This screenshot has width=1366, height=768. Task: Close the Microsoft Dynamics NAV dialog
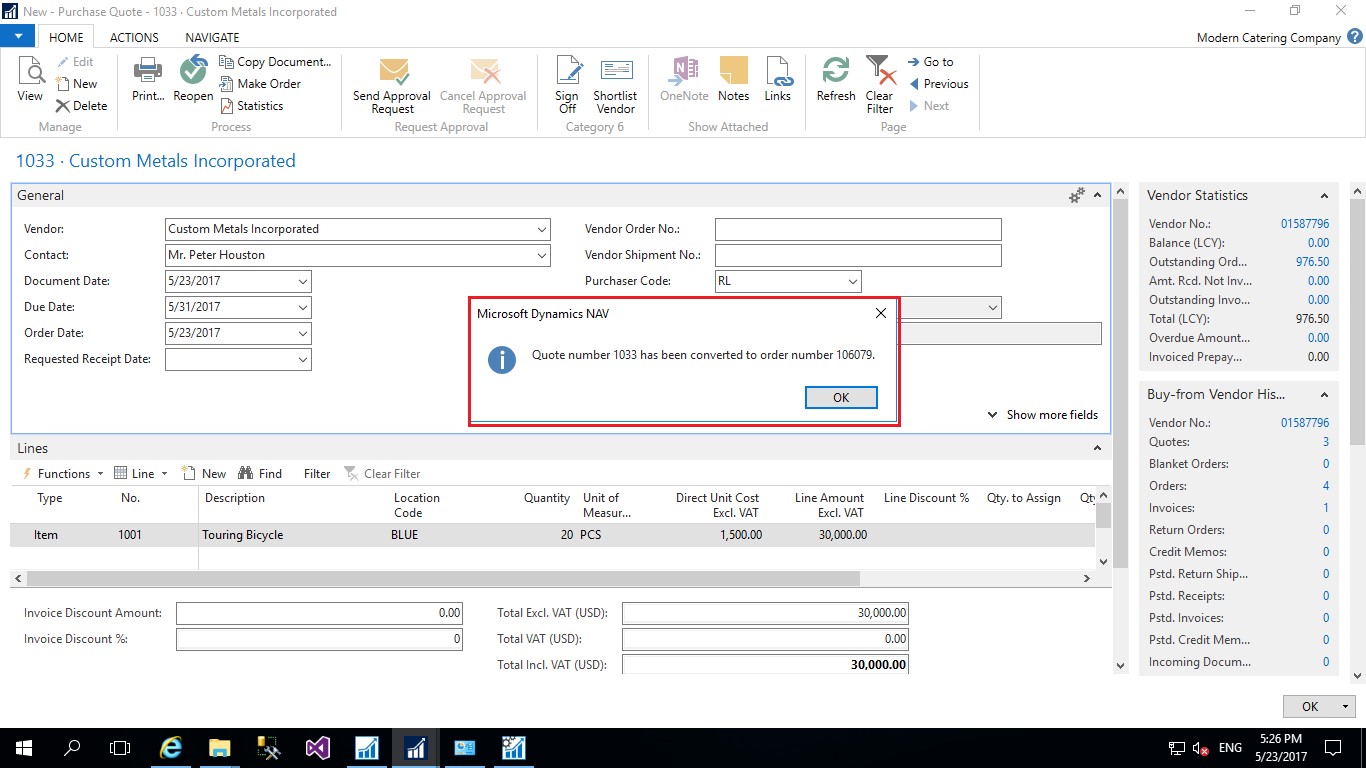click(x=881, y=313)
